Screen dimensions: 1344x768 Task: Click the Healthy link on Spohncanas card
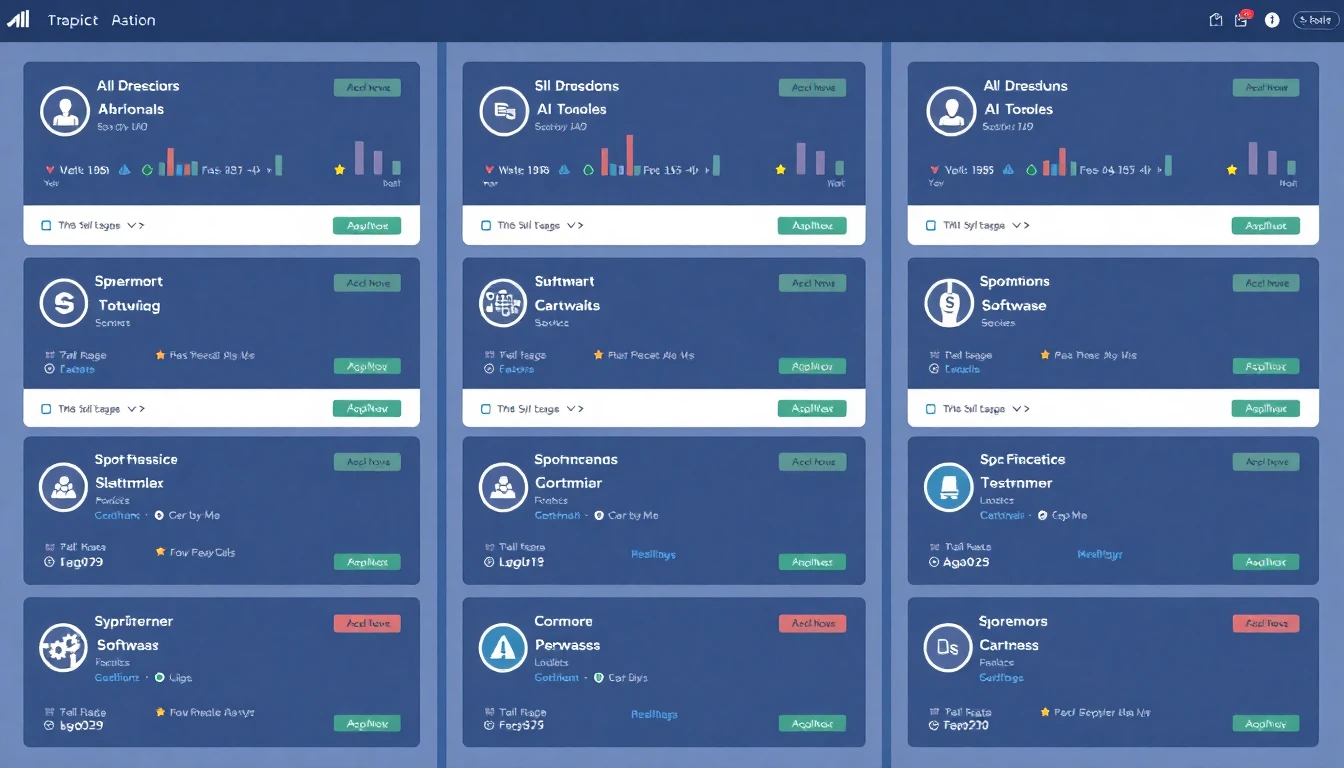652,553
